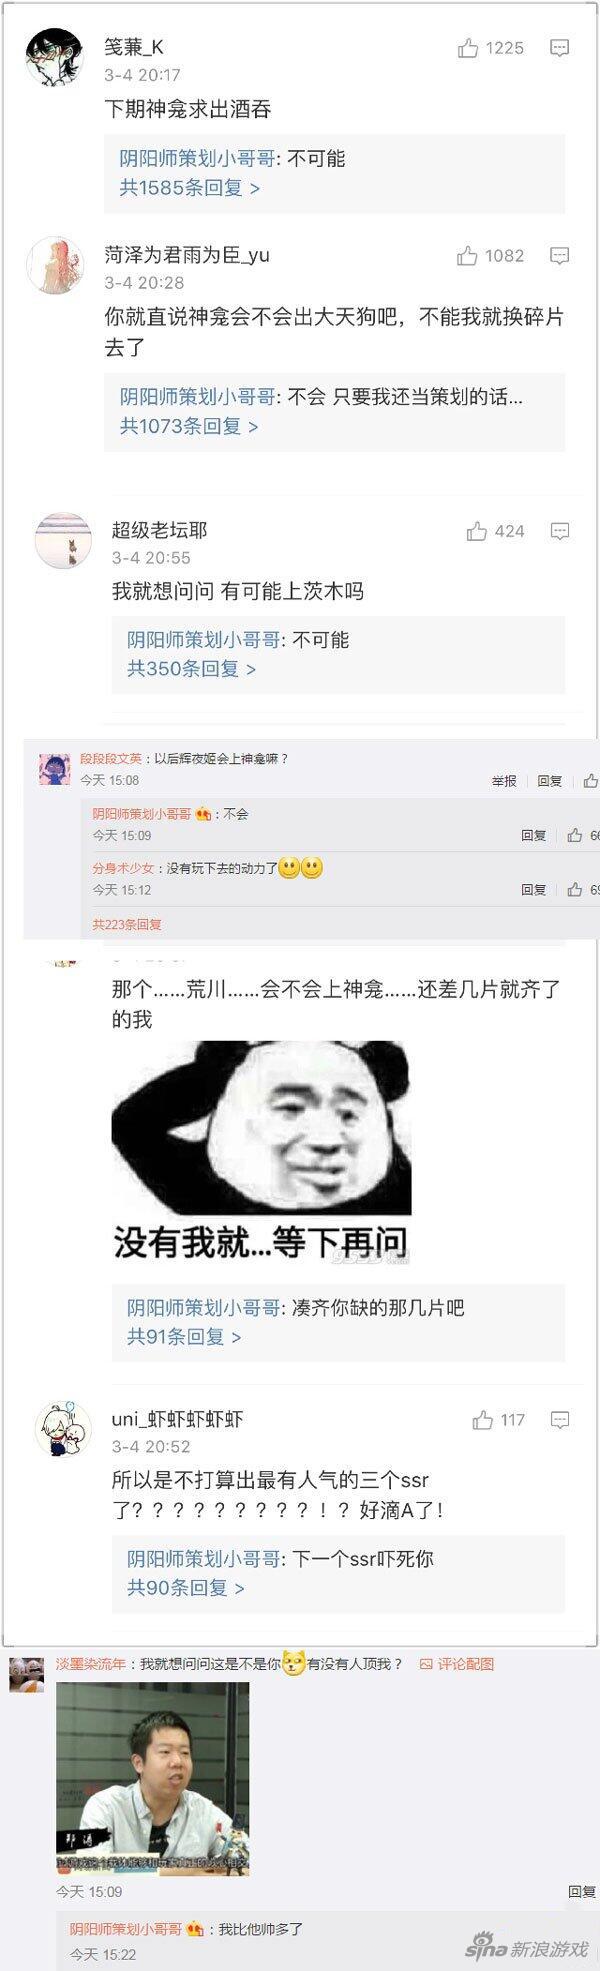Like 超级老坛耶's comment with 424 likes
Viewport: 600px width, 1971px height.
coord(495,531)
